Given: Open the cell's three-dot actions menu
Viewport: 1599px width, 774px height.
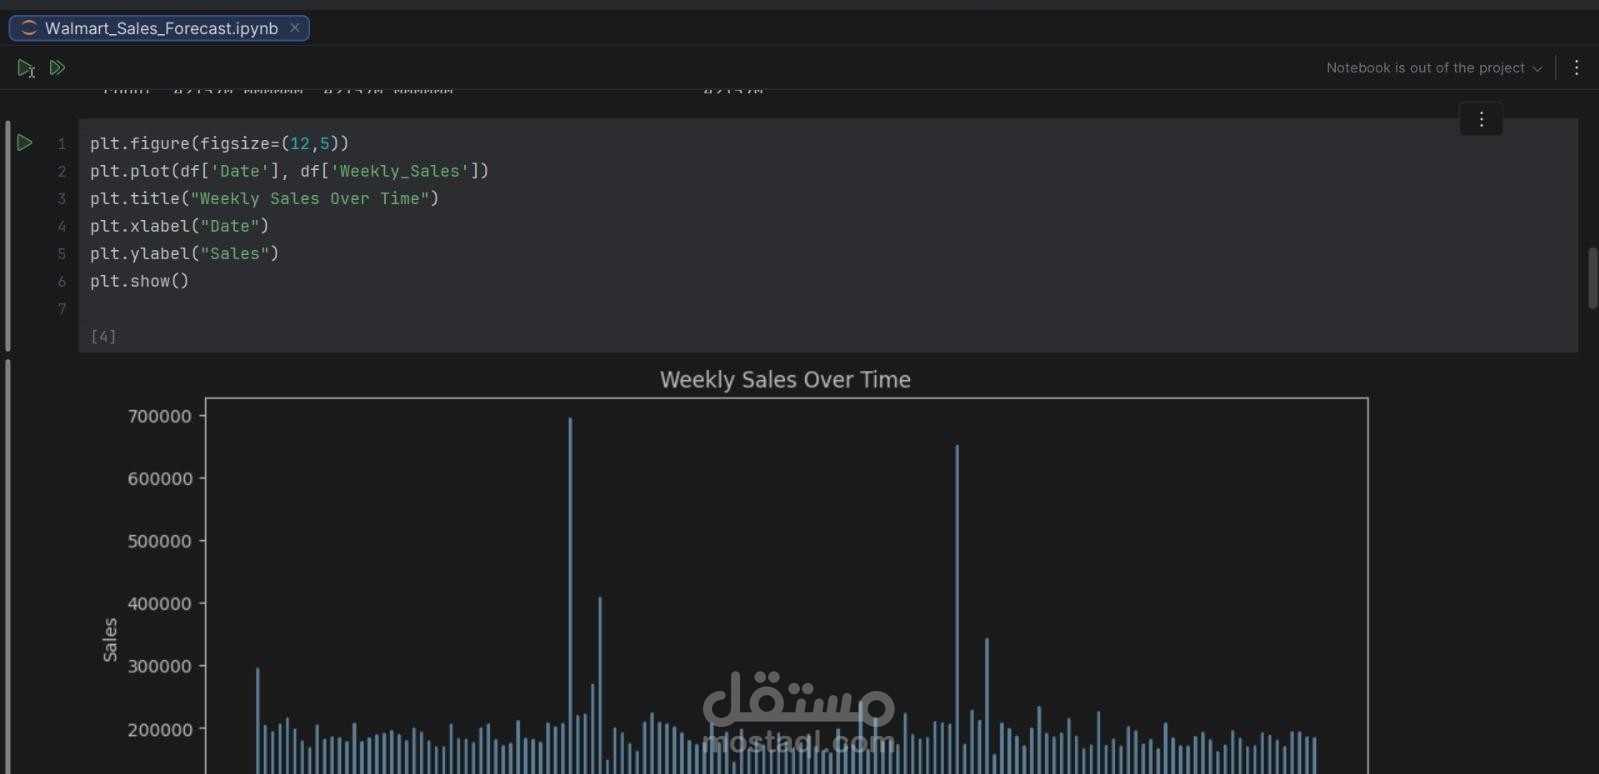Looking at the screenshot, I should [1481, 119].
